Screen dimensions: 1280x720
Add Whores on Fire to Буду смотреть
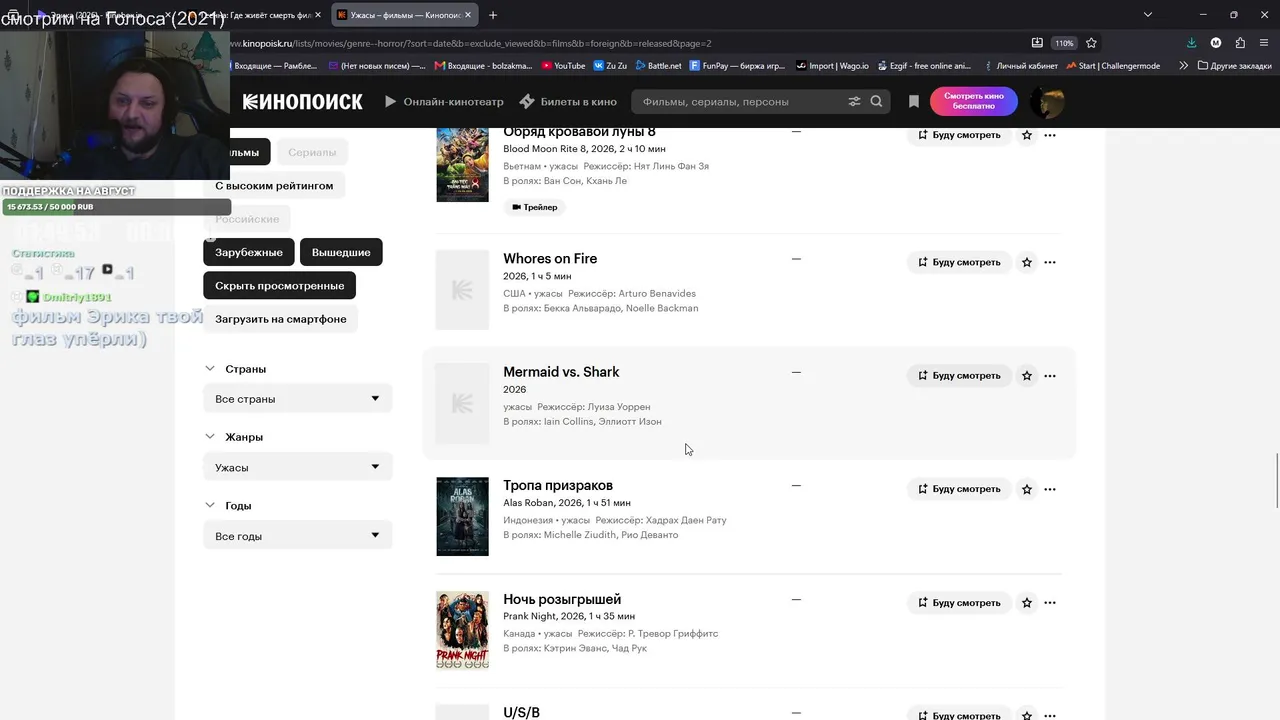pyautogui.click(x=959, y=262)
